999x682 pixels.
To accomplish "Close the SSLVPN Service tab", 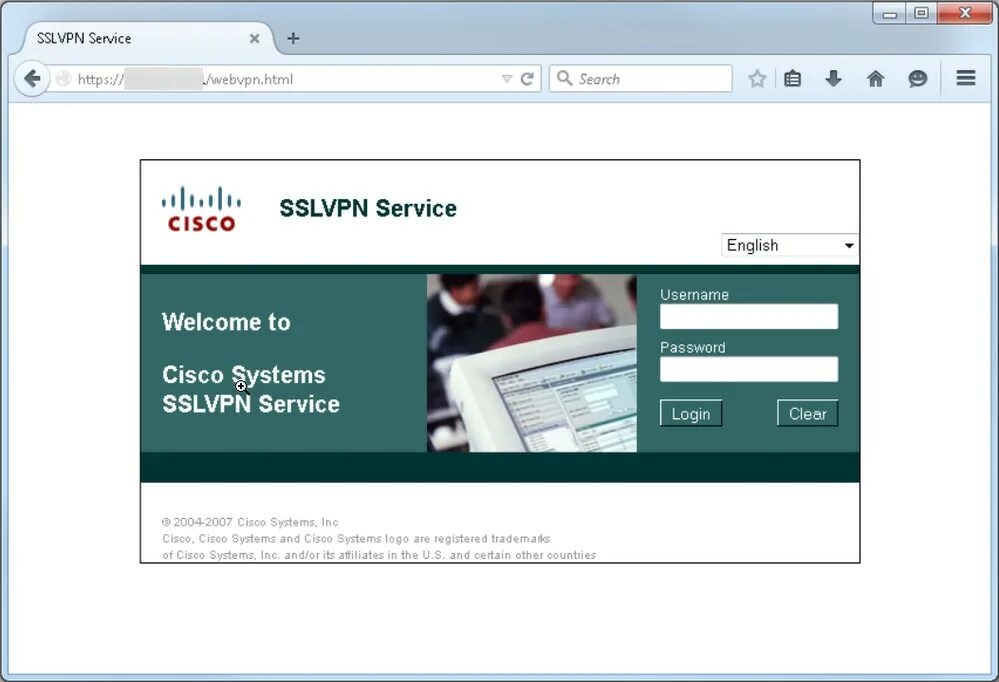I will 254,38.
